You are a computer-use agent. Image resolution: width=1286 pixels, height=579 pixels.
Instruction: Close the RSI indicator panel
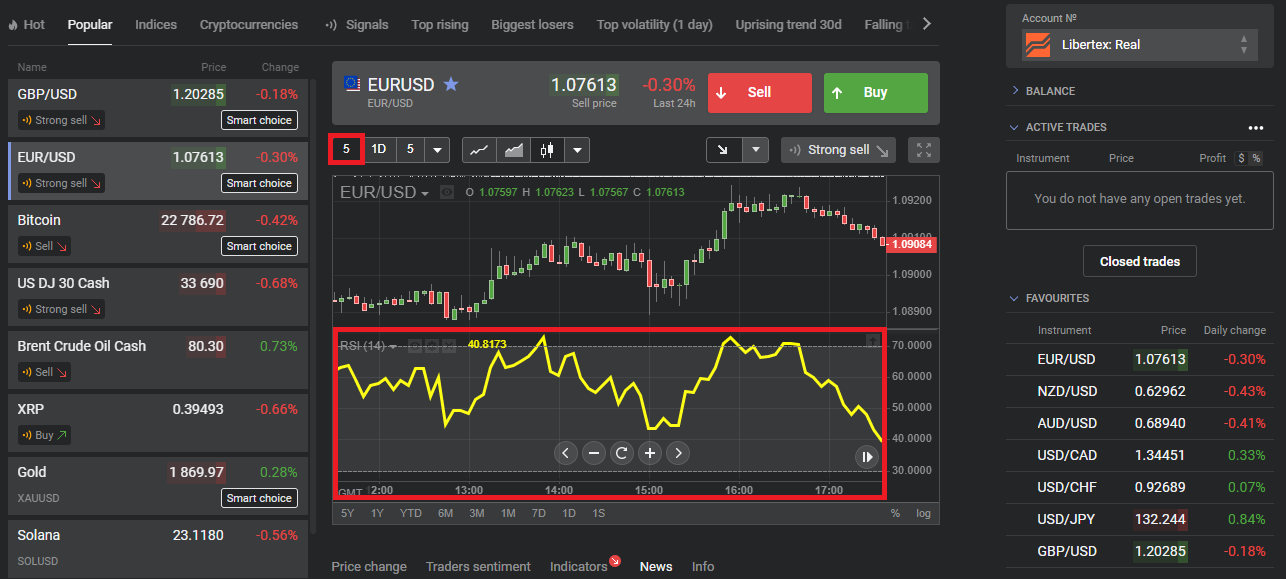point(449,345)
